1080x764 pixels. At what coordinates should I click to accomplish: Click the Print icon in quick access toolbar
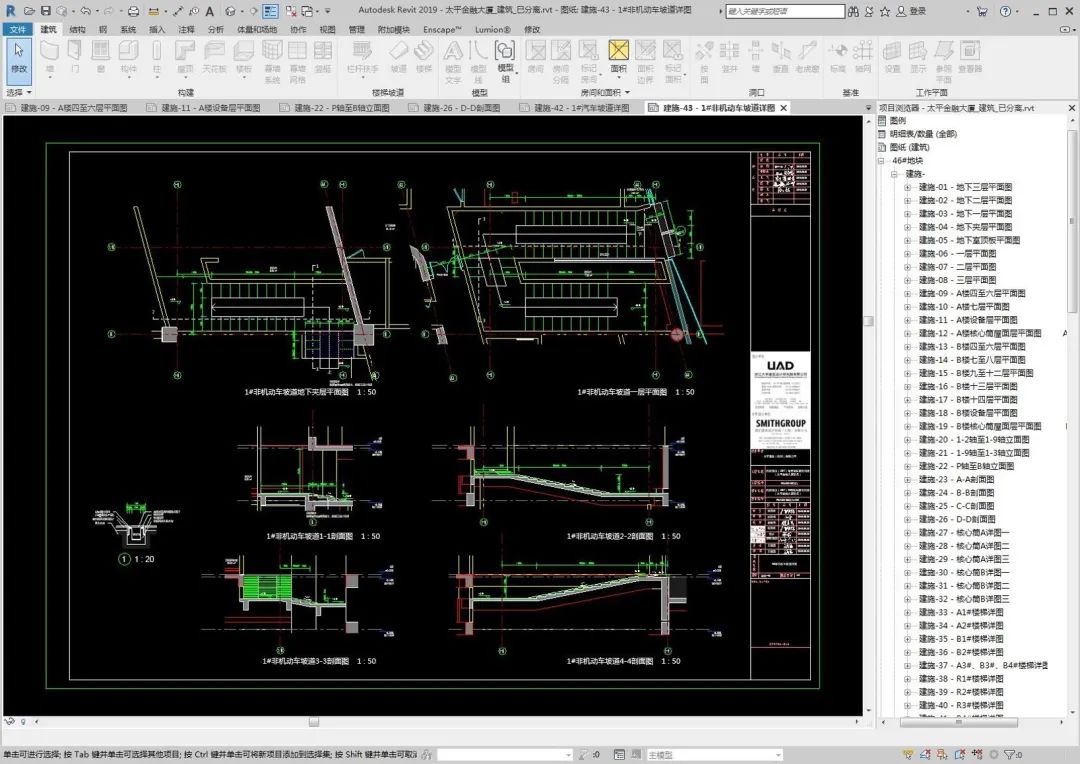pos(133,11)
